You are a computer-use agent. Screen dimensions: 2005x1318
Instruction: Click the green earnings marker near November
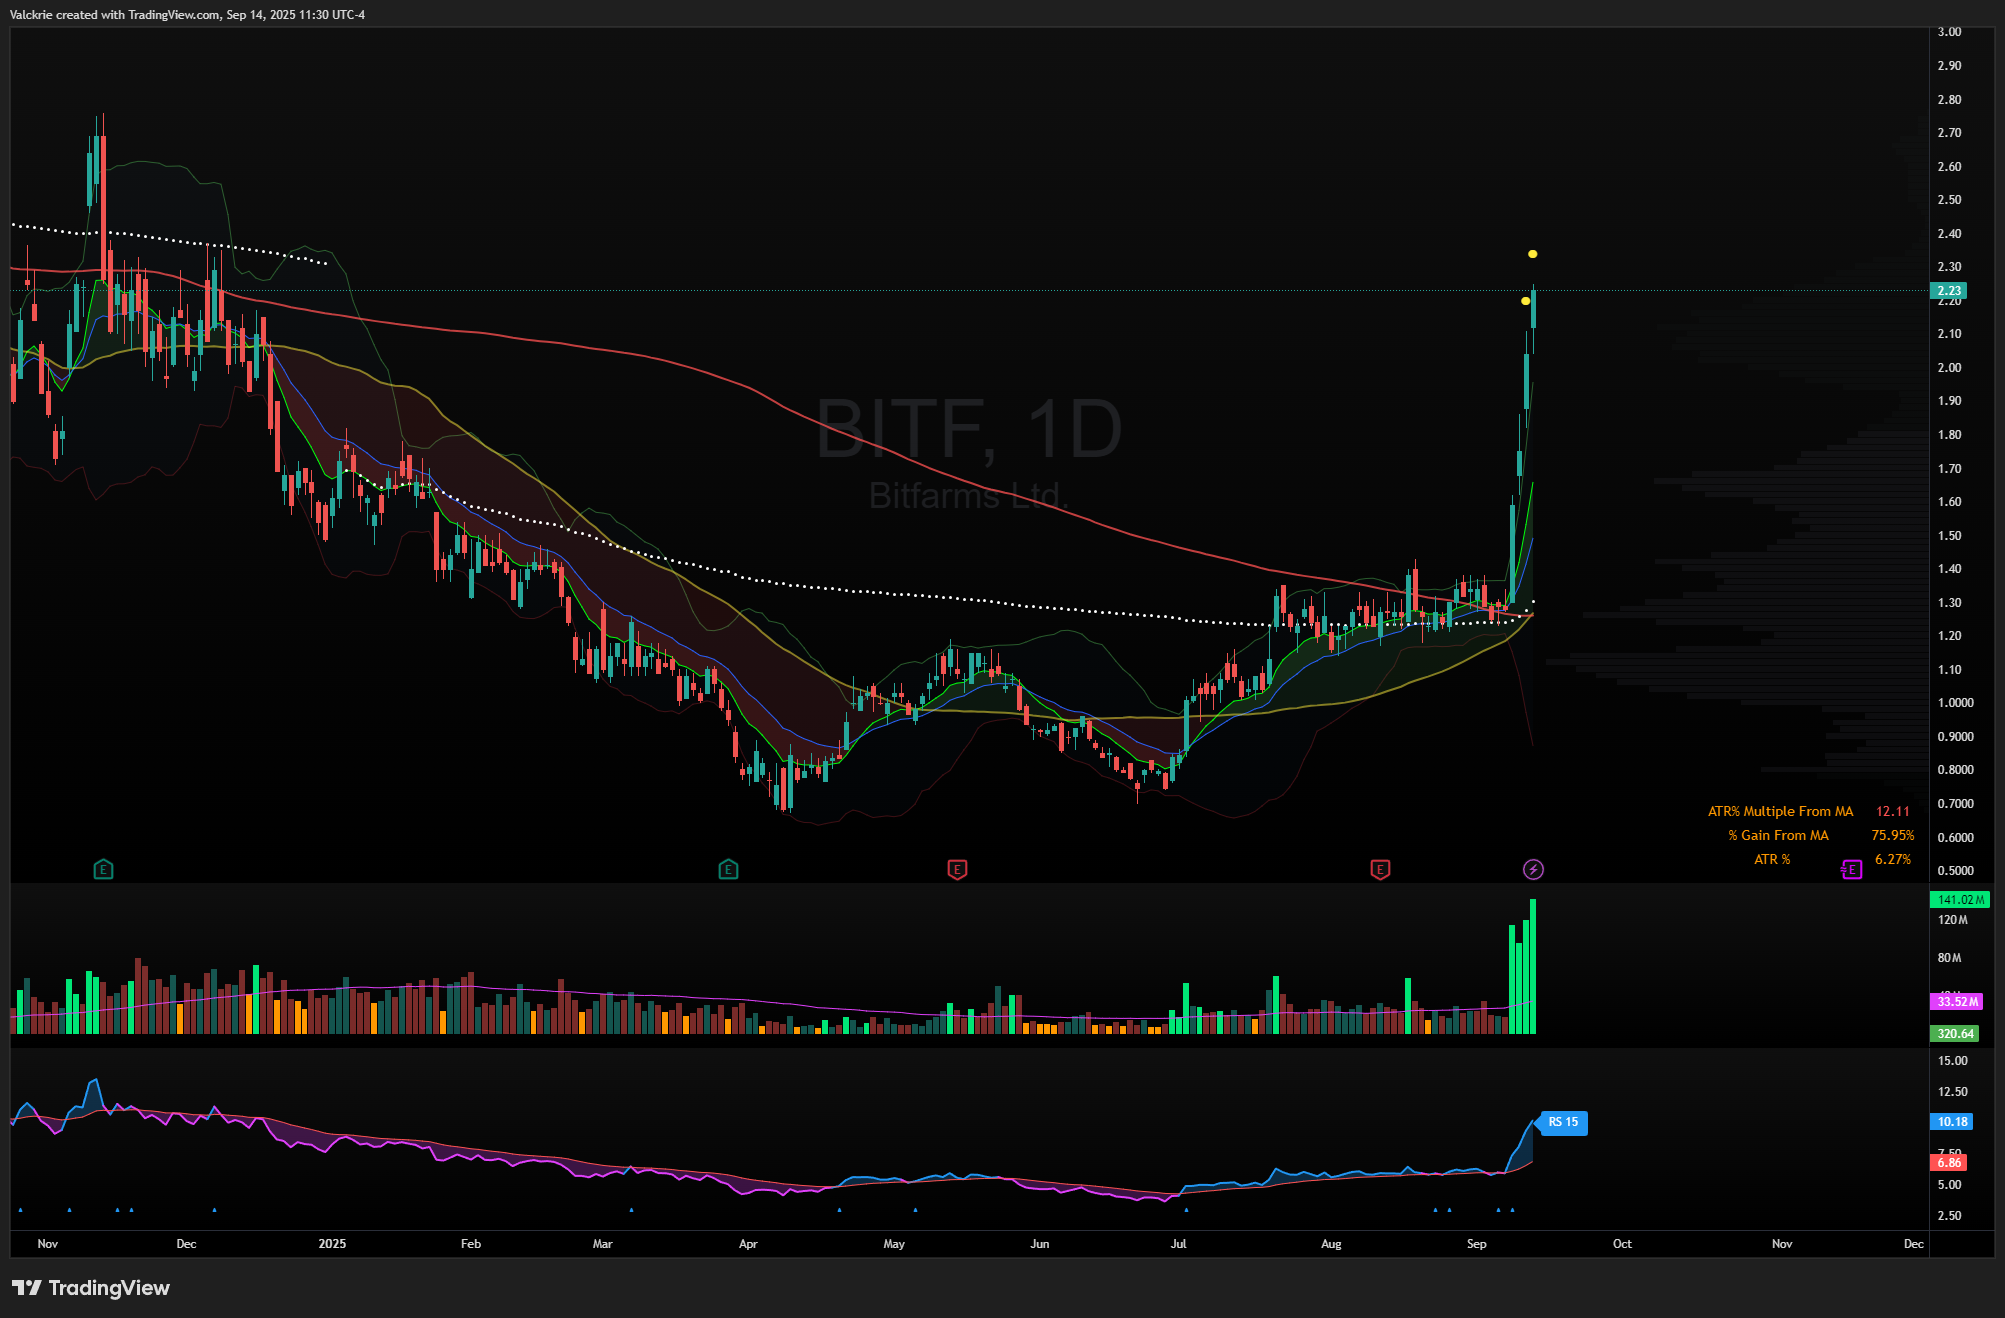tap(103, 869)
